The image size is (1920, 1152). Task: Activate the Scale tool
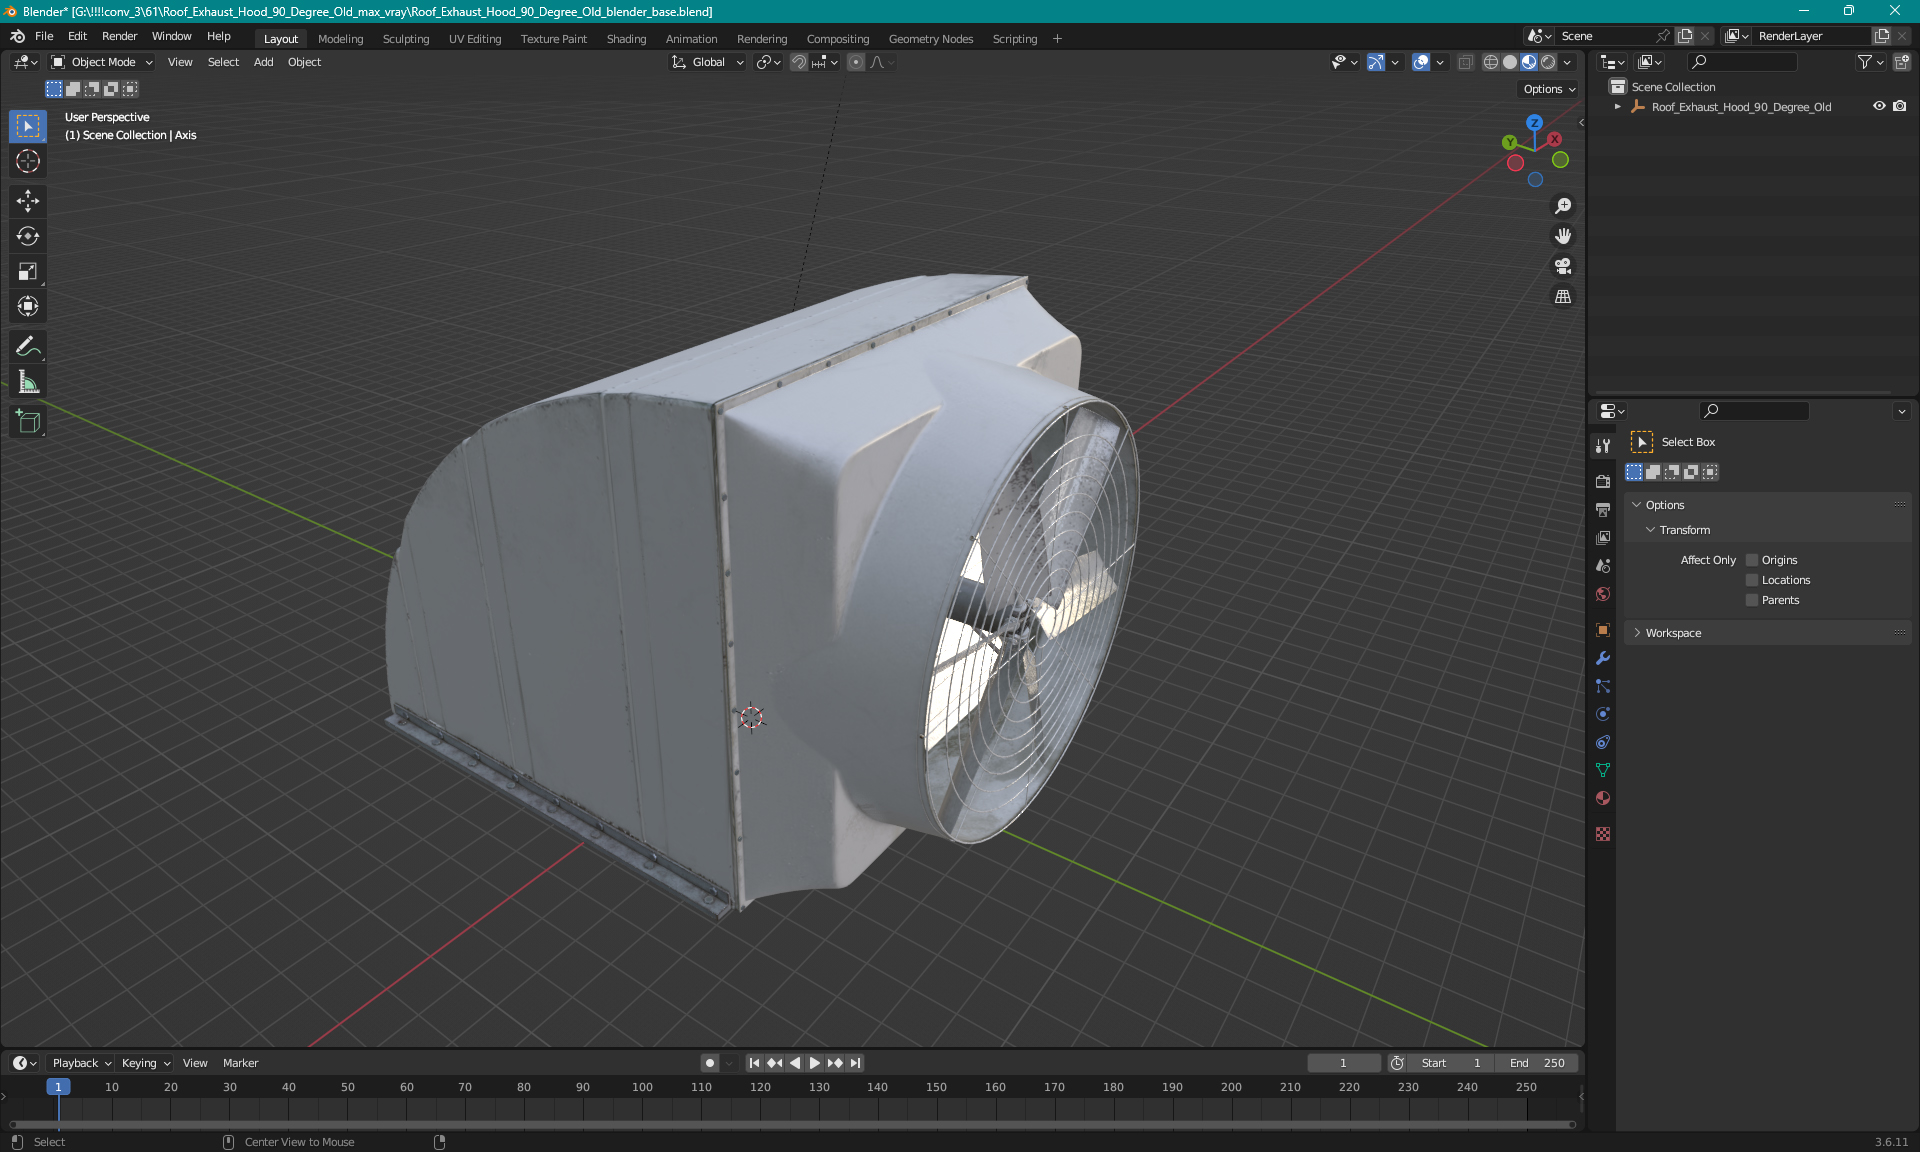[x=28, y=271]
